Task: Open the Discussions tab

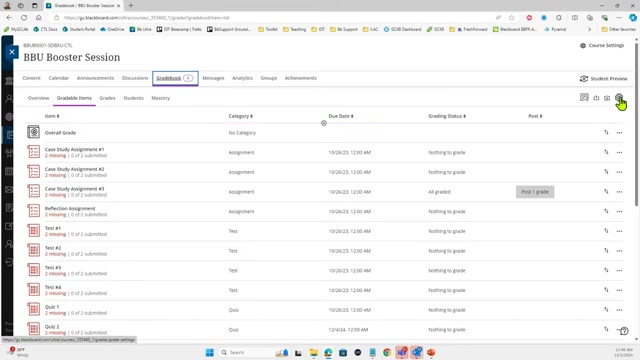Action: point(135,78)
